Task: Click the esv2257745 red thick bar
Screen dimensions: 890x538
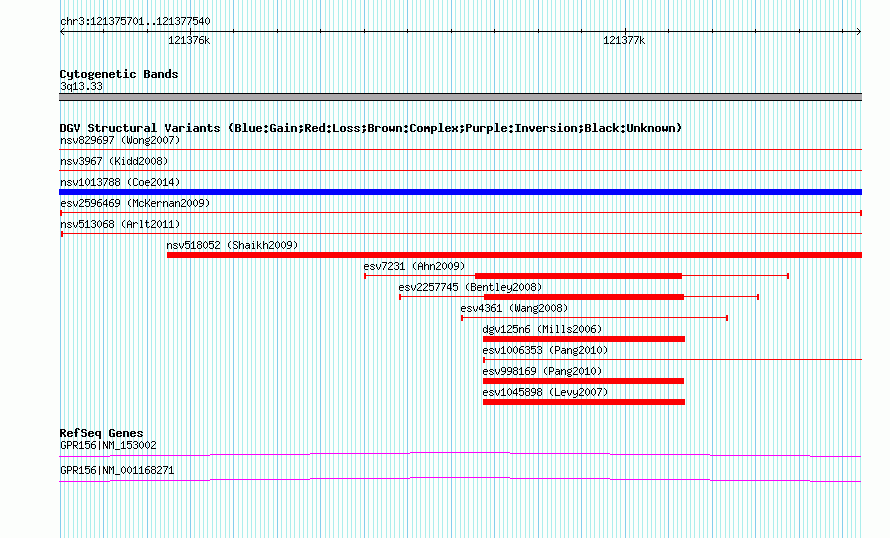Action: click(x=584, y=297)
